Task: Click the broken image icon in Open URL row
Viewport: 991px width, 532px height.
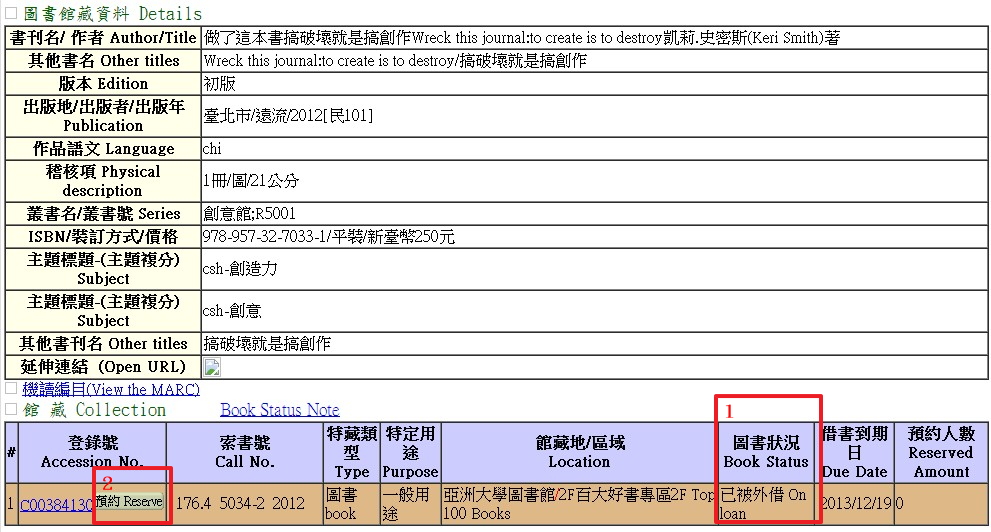Action: click(212, 367)
